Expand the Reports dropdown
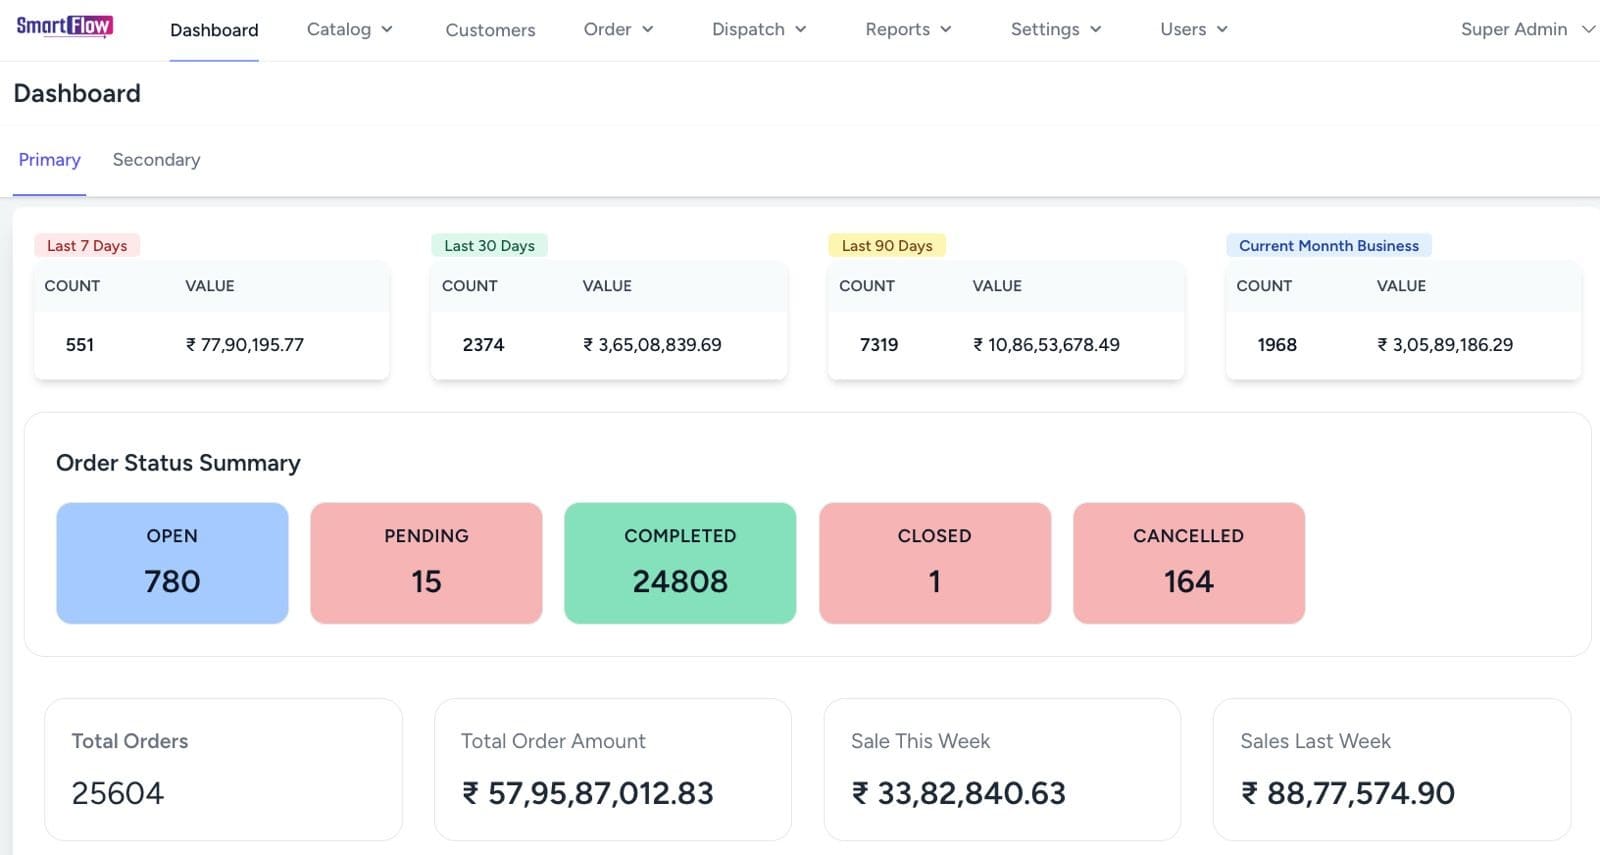Screen dimensions: 1600x855 [907, 30]
